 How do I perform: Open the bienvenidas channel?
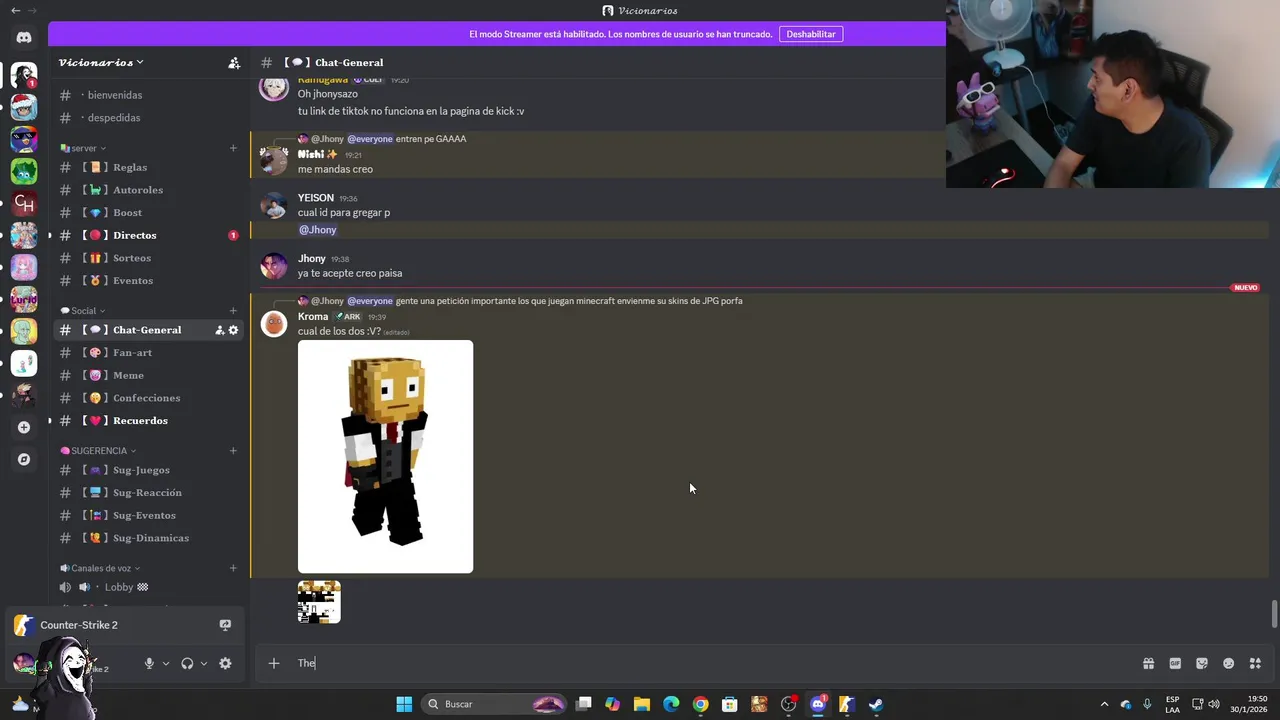point(148,95)
